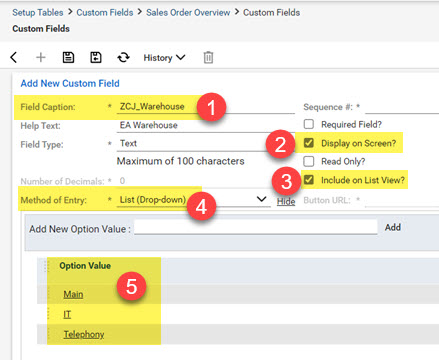The height and width of the screenshot is (360, 439).
Task: Open the History dropdown
Action: (164, 58)
